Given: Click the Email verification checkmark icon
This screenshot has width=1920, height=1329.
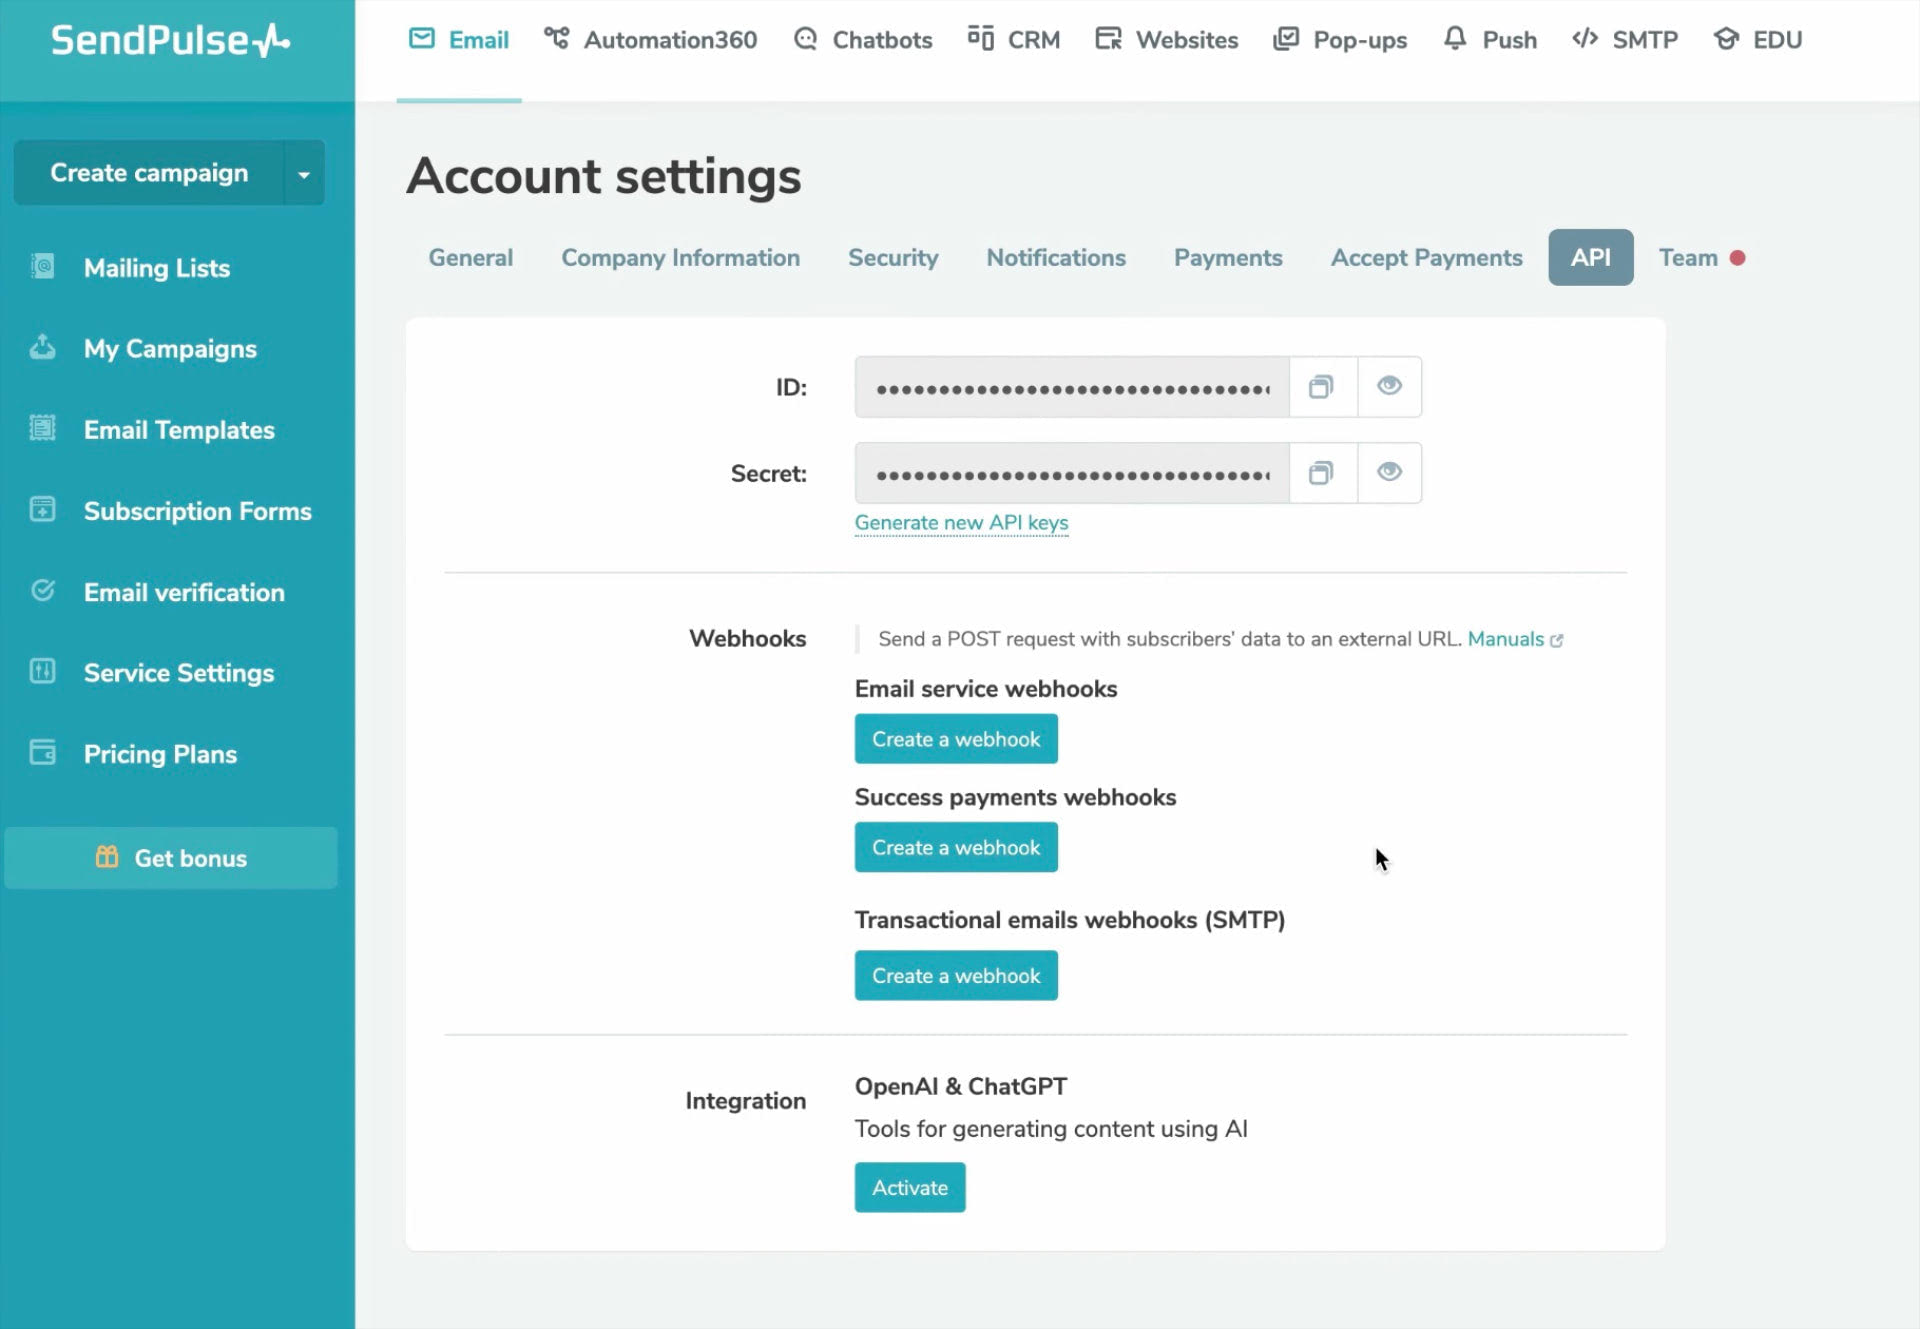Looking at the screenshot, I should [42, 590].
